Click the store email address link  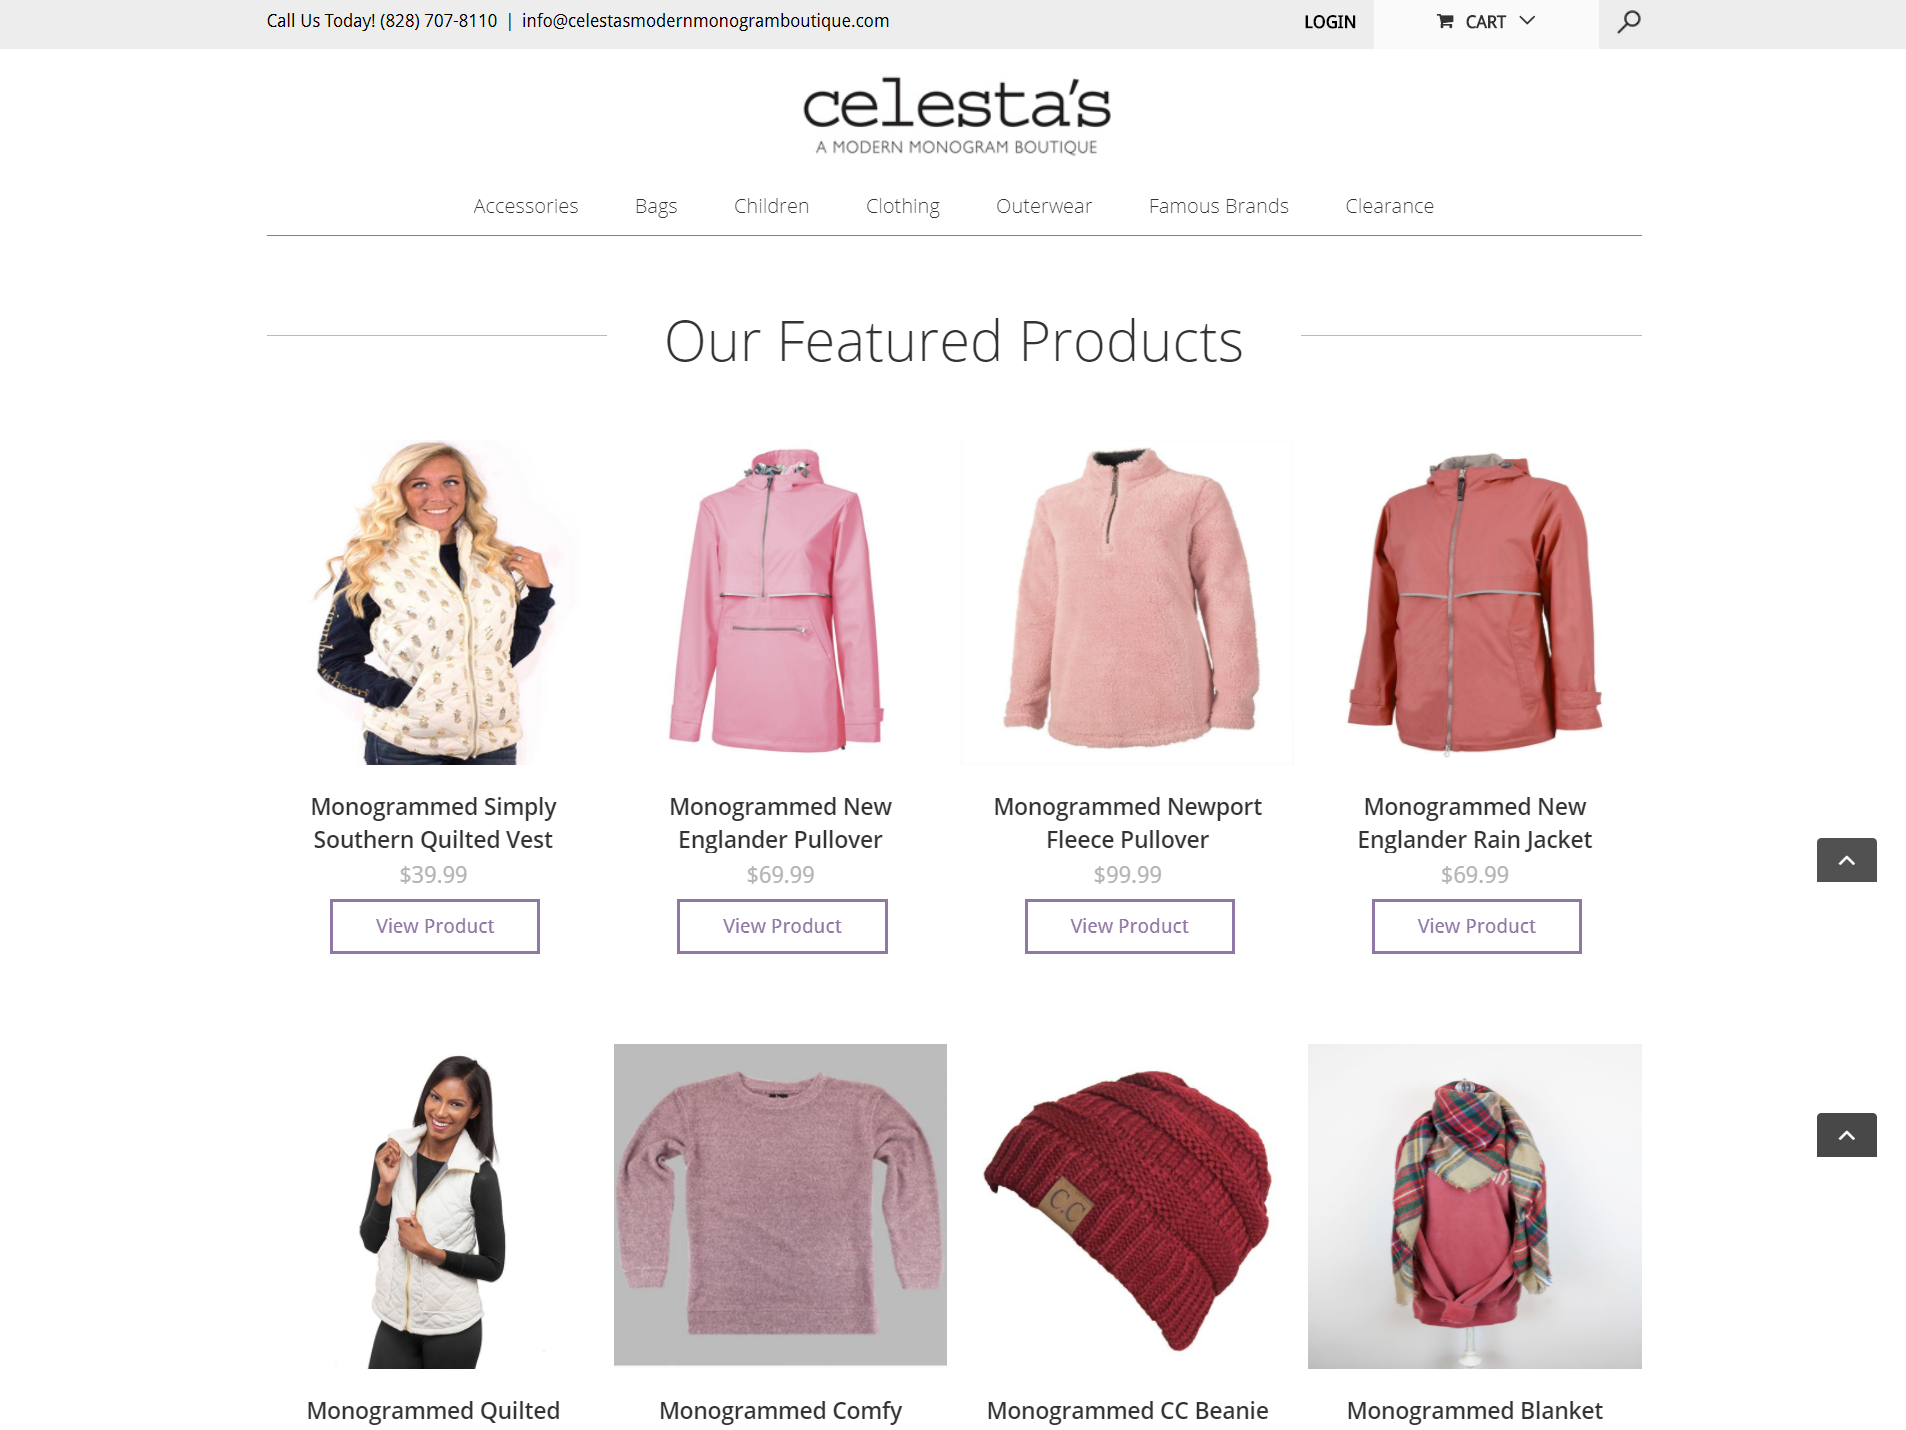(x=705, y=21)
